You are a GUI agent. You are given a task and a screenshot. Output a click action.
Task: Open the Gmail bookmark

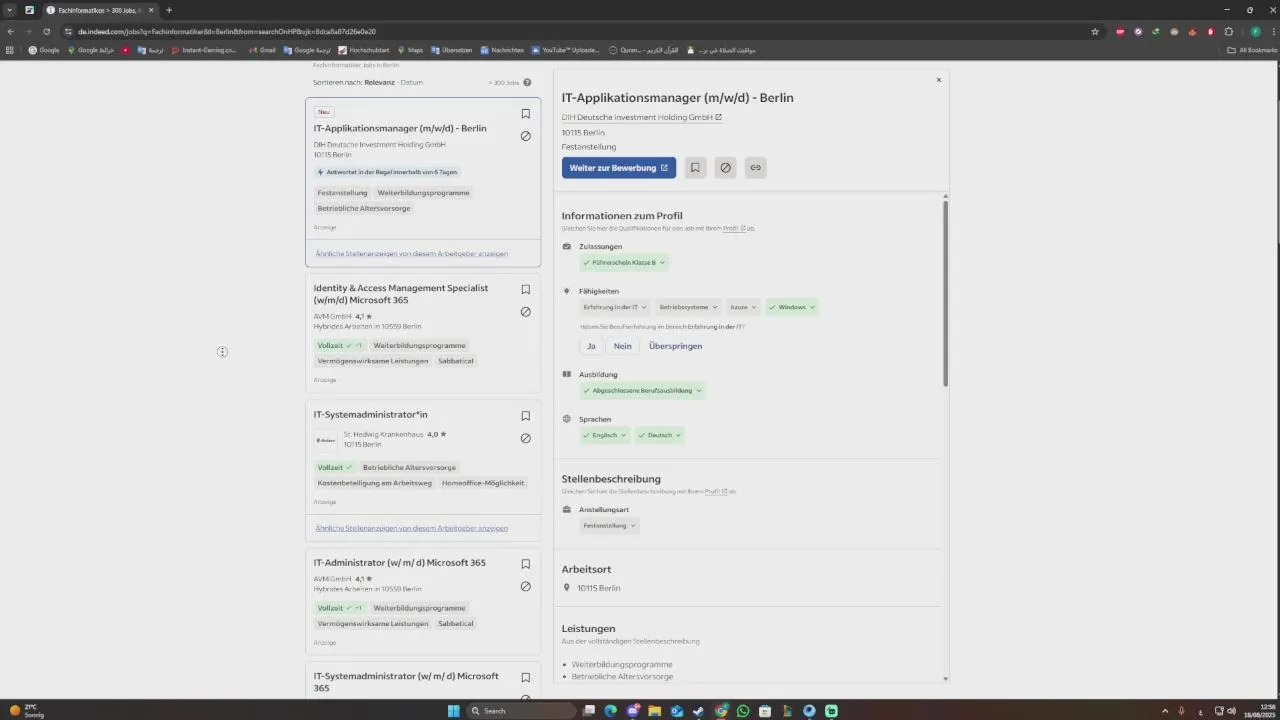[263, 50]
